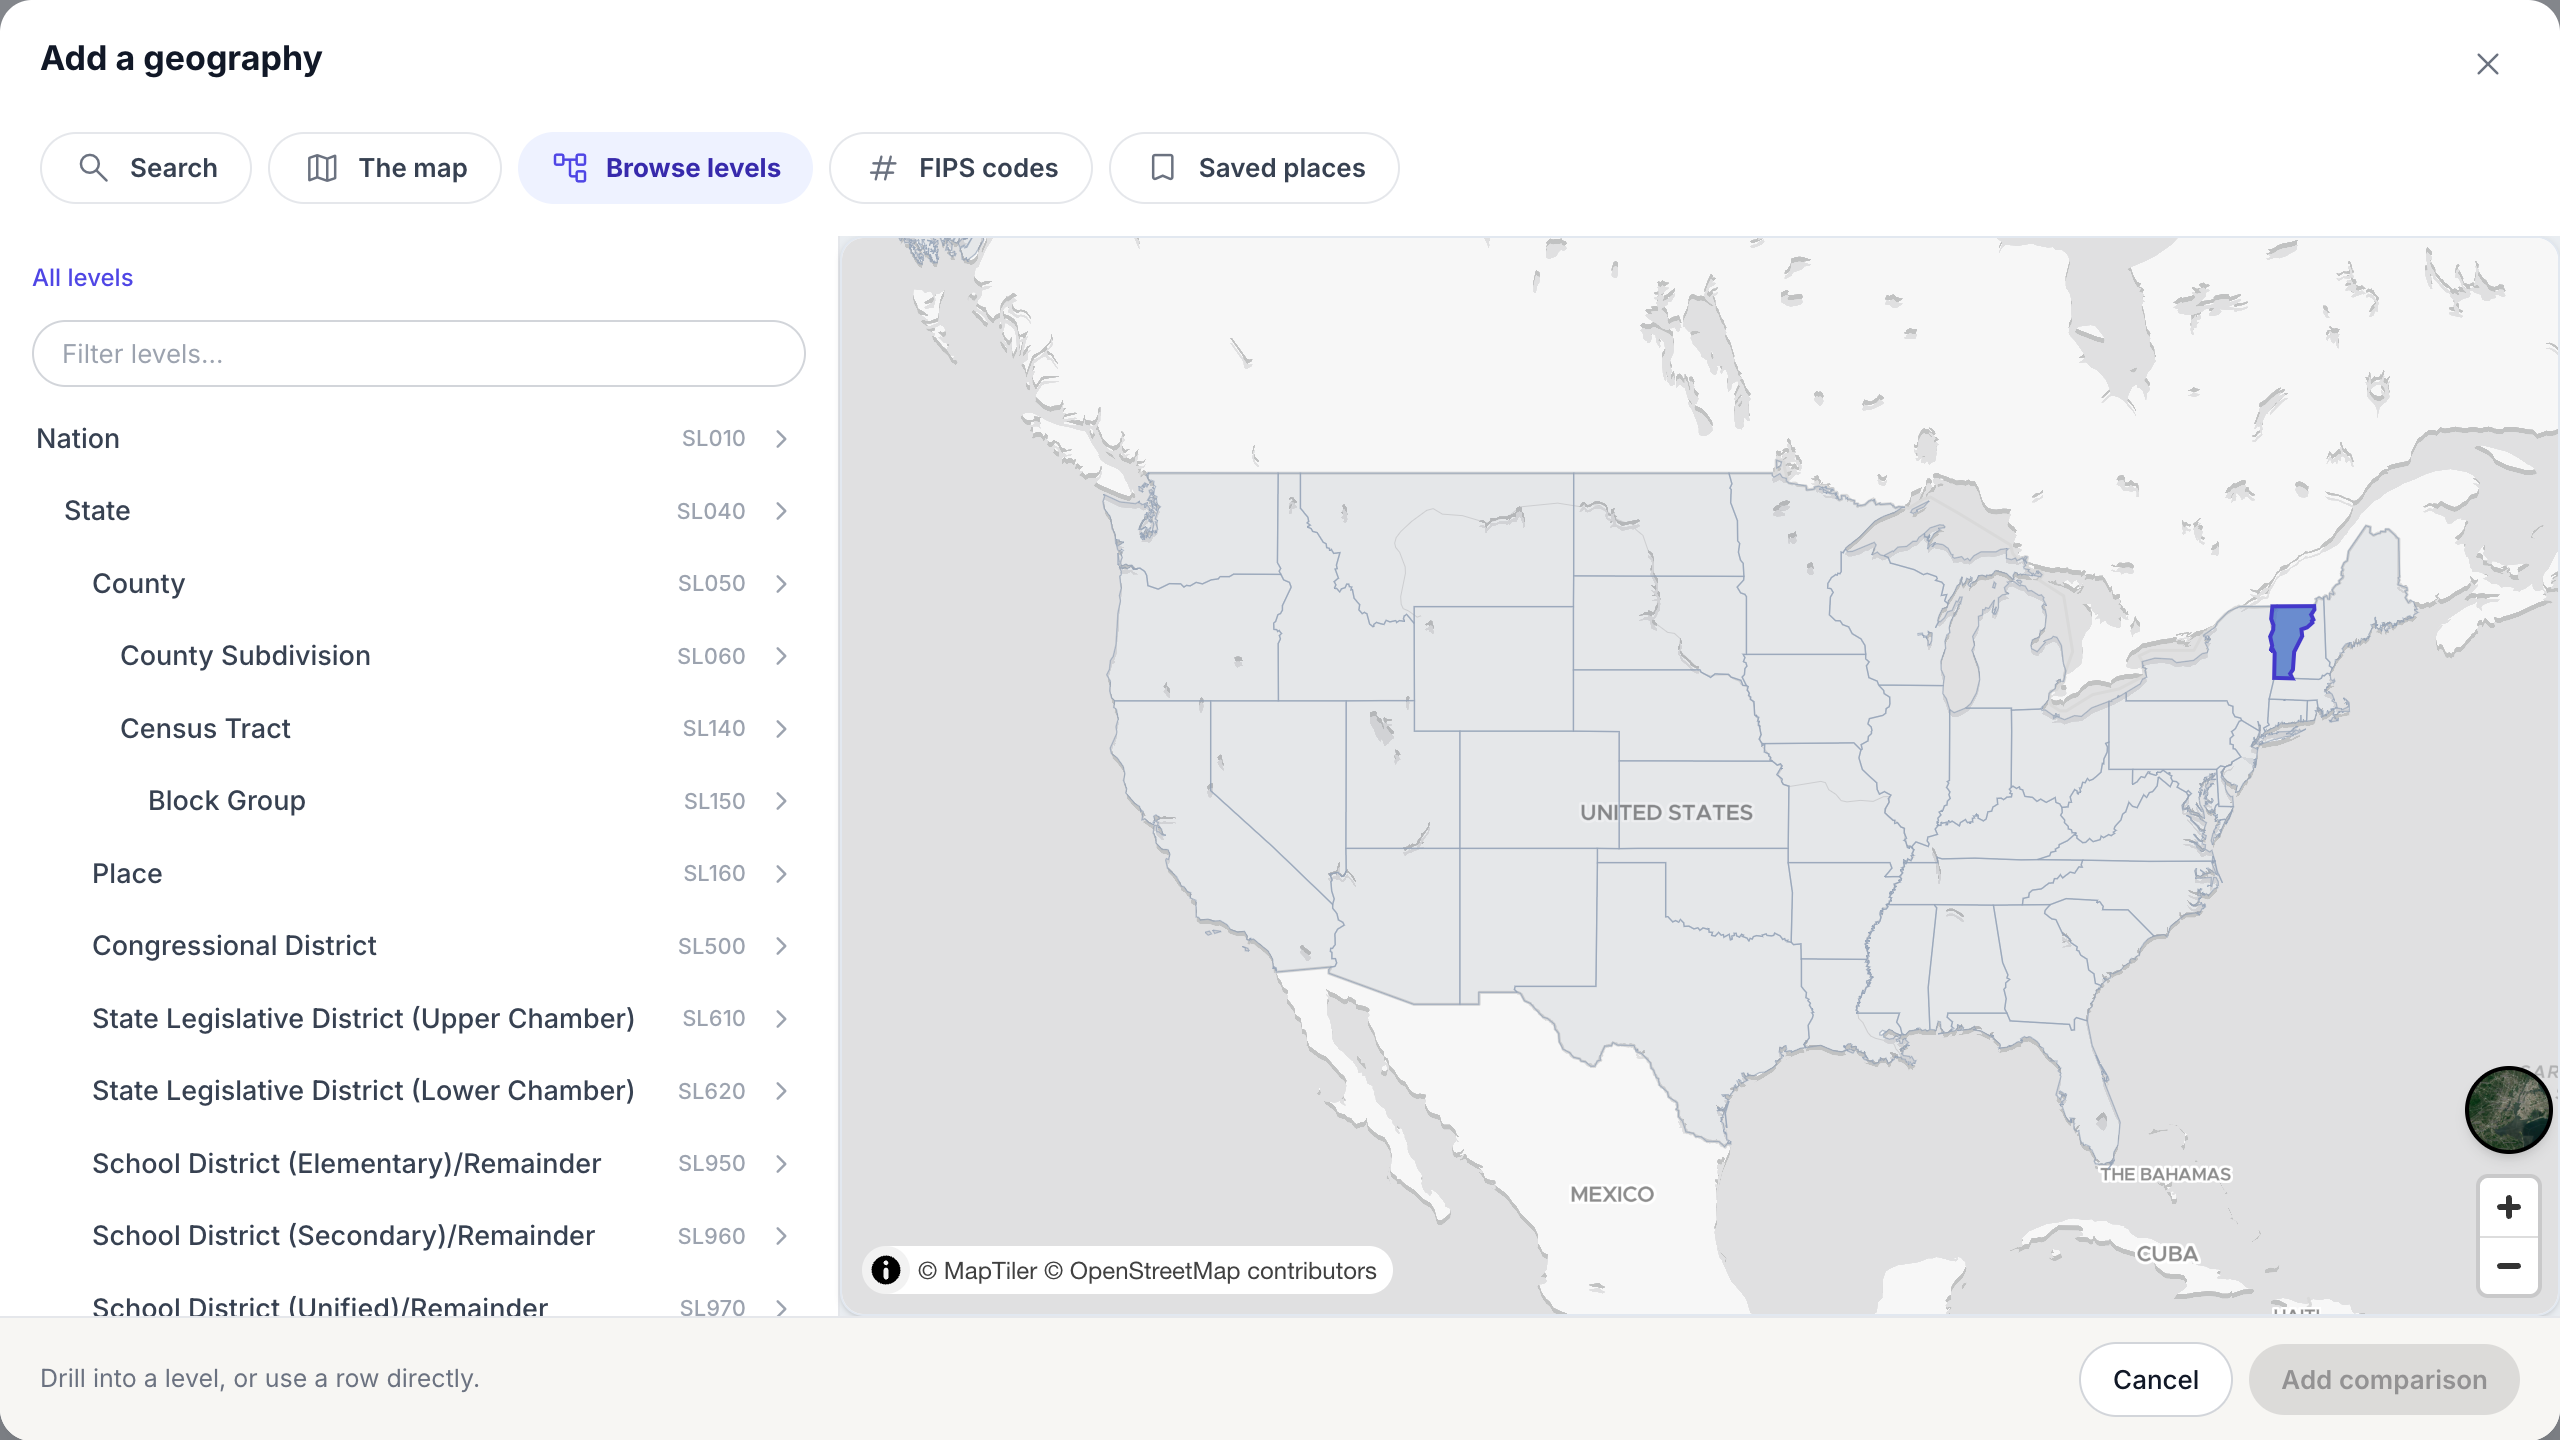
Task: Select School District (Elementary)/Remainder row
Action: point(418,1164)
